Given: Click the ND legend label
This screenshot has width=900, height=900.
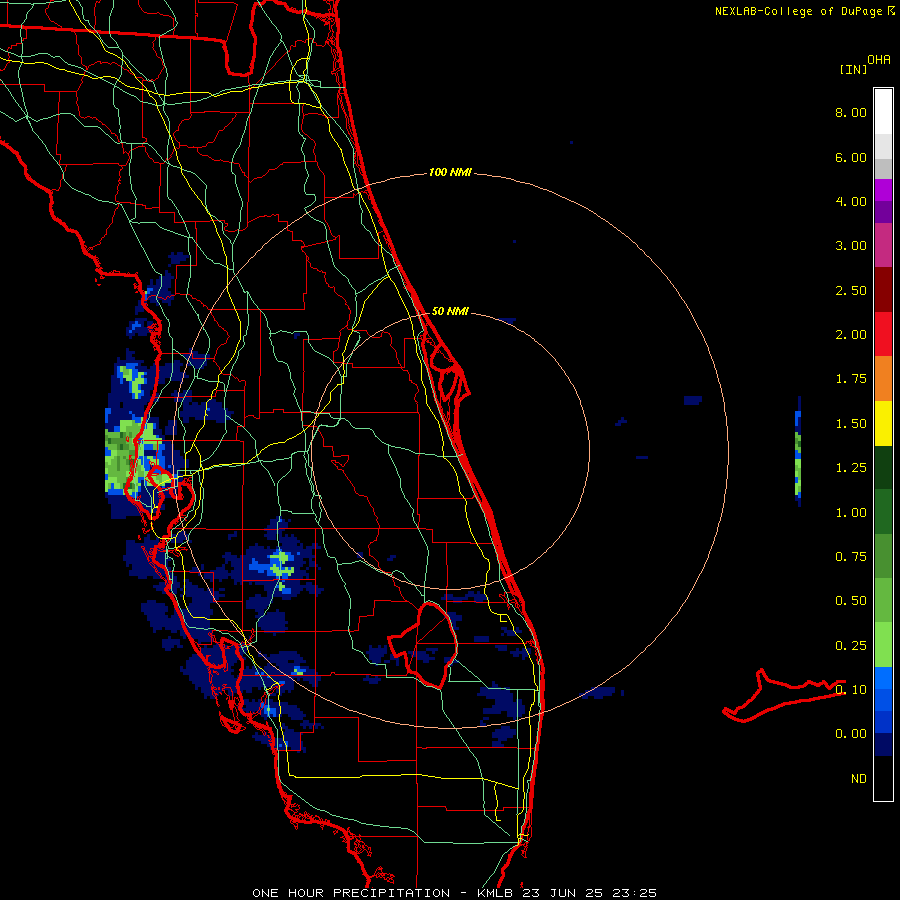Looking at the screenshot, I should 859,779.
